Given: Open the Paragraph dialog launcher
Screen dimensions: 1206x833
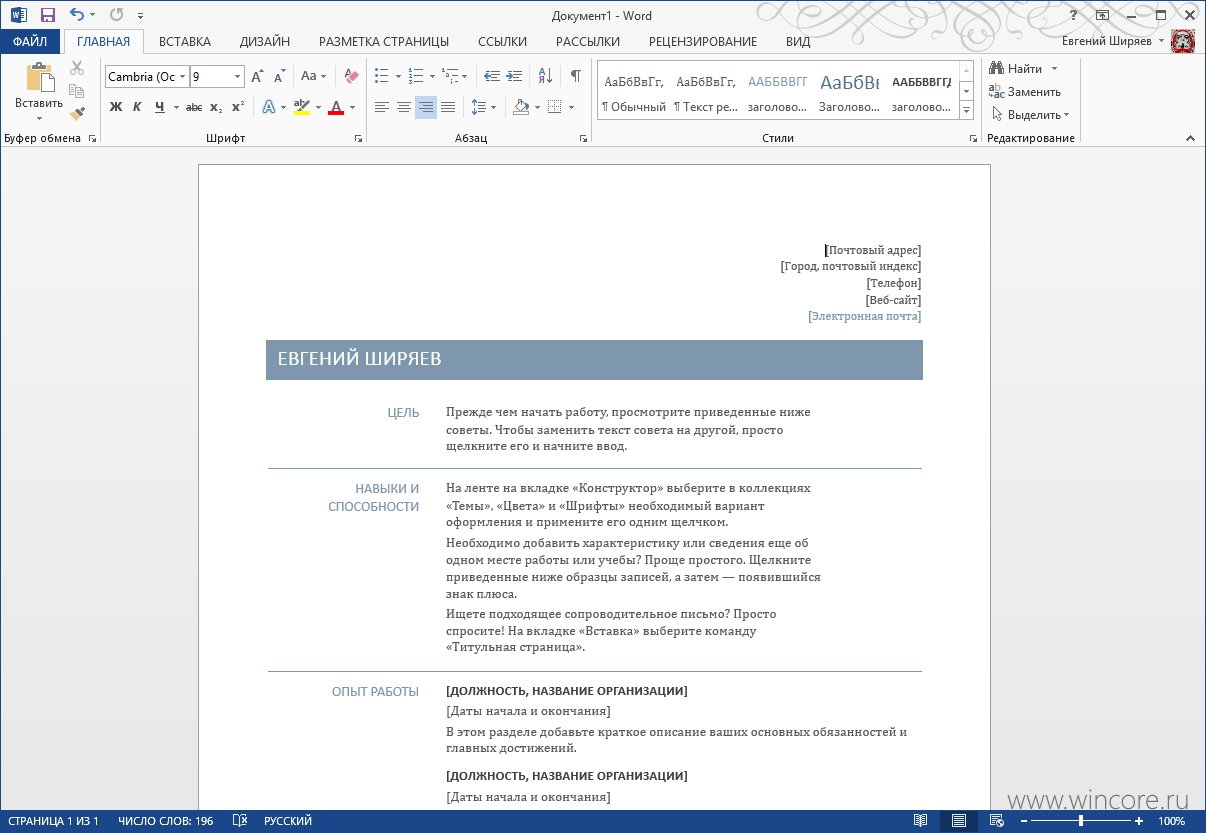Looking at the screenshot, I should tap(583, 139).
